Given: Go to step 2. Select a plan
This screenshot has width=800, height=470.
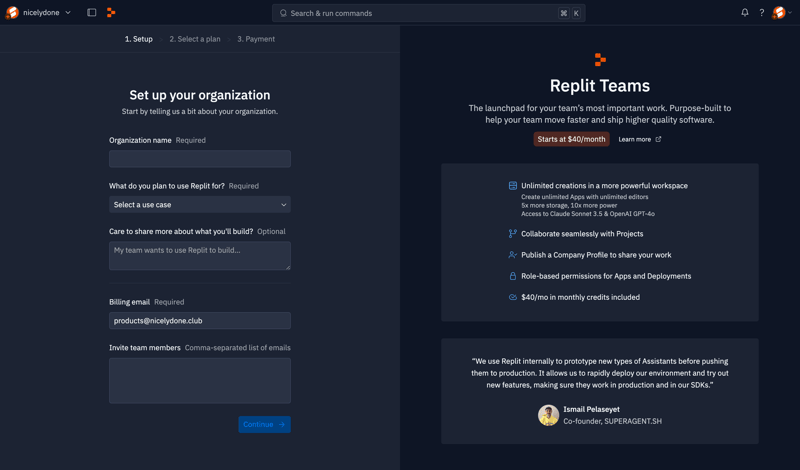Looking at the screenshot, I should click(195, 39).
